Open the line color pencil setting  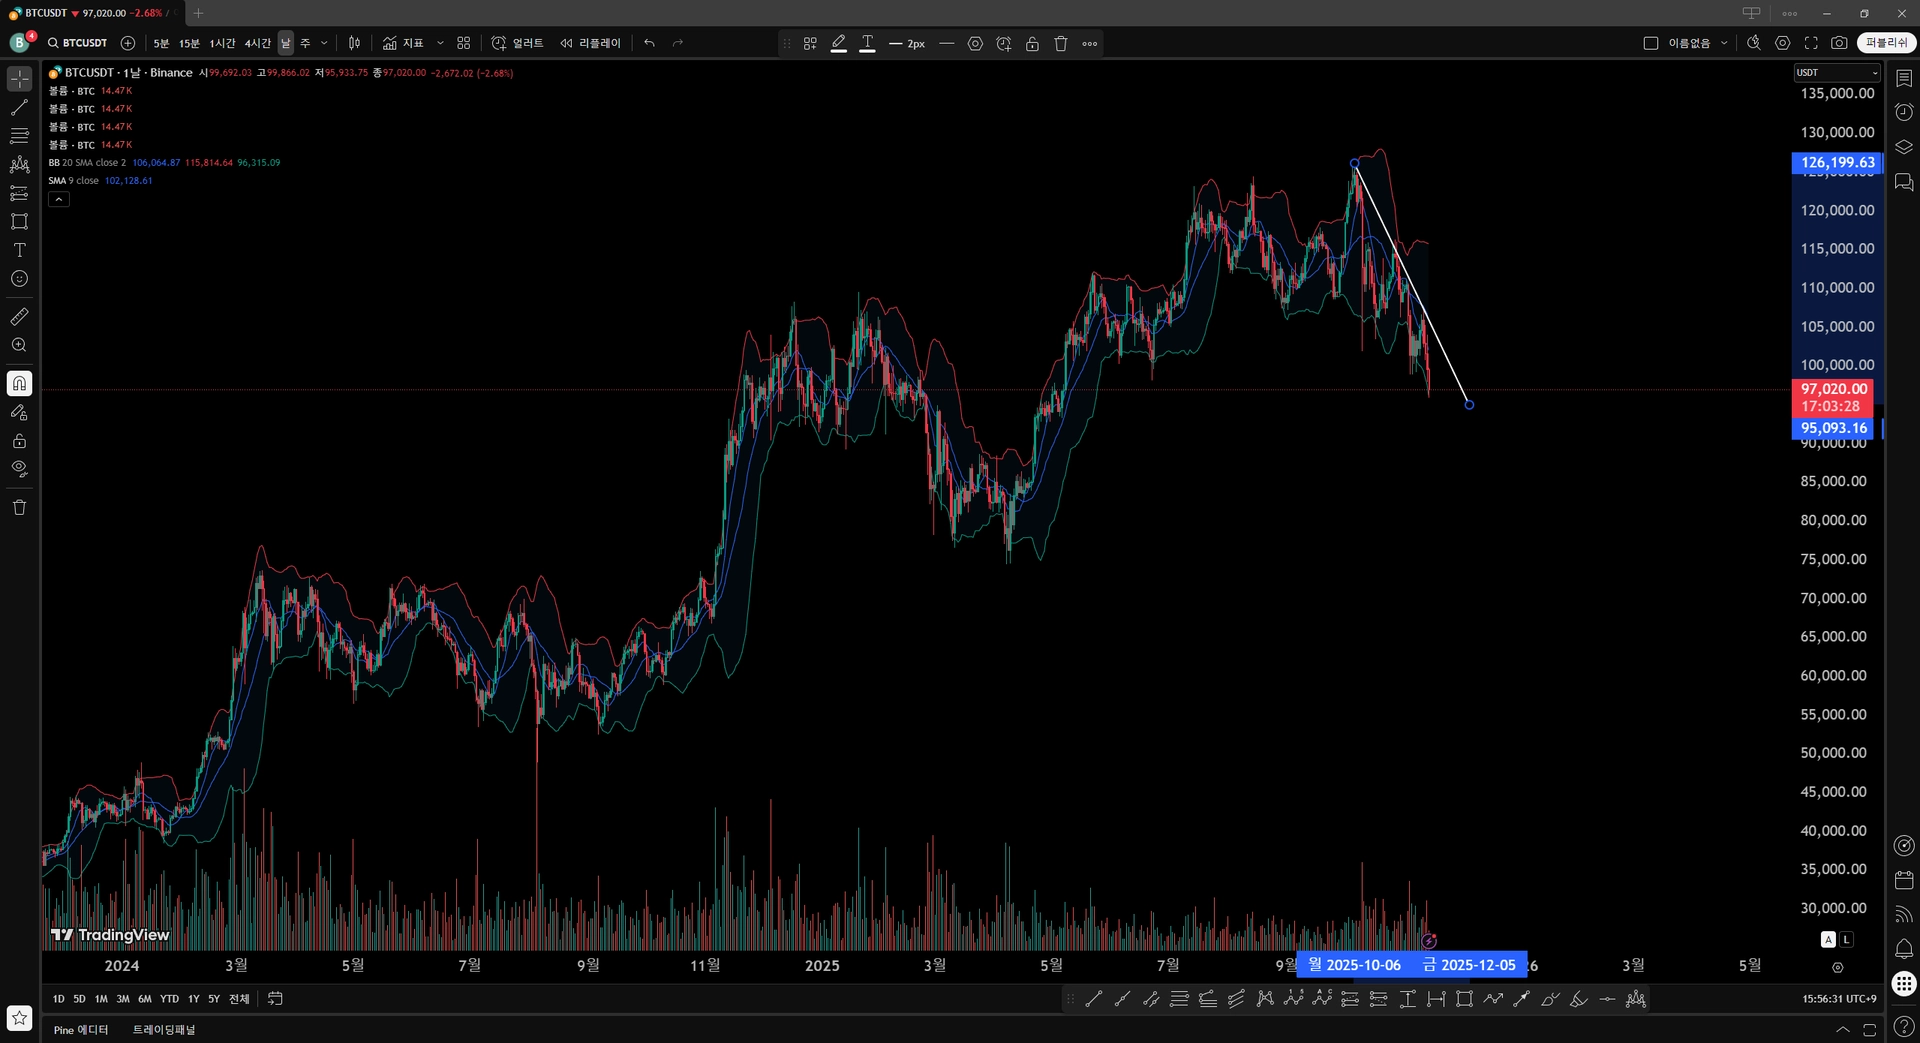tap(839, 43)
